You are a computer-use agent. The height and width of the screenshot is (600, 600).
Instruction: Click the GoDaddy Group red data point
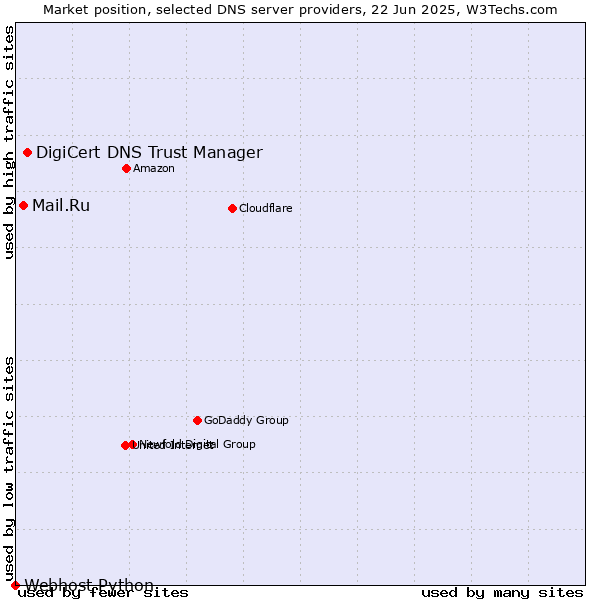click(197, 421)
